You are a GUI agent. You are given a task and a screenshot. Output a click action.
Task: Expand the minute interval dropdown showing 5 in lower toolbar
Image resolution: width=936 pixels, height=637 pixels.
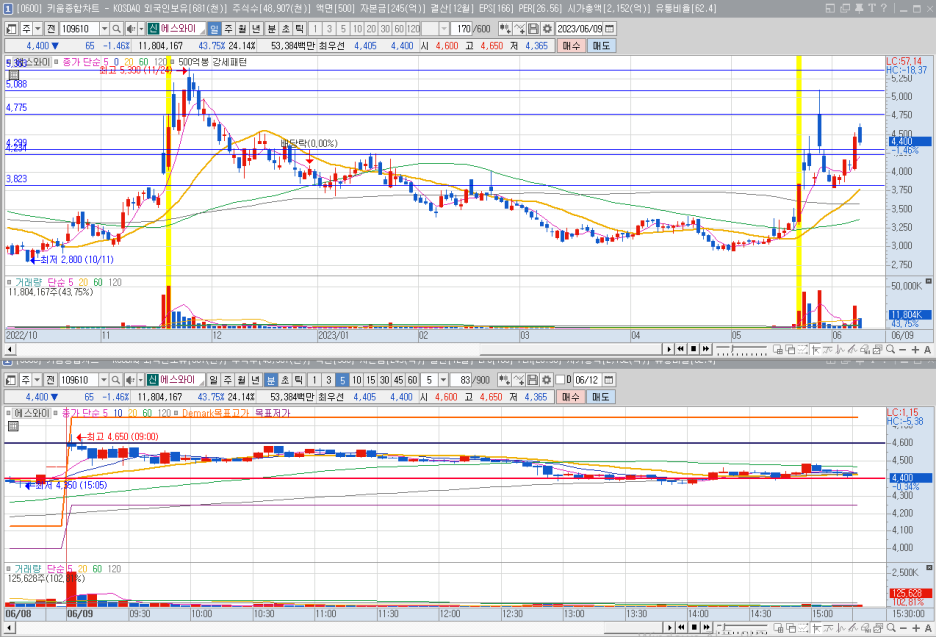(443, 380)
